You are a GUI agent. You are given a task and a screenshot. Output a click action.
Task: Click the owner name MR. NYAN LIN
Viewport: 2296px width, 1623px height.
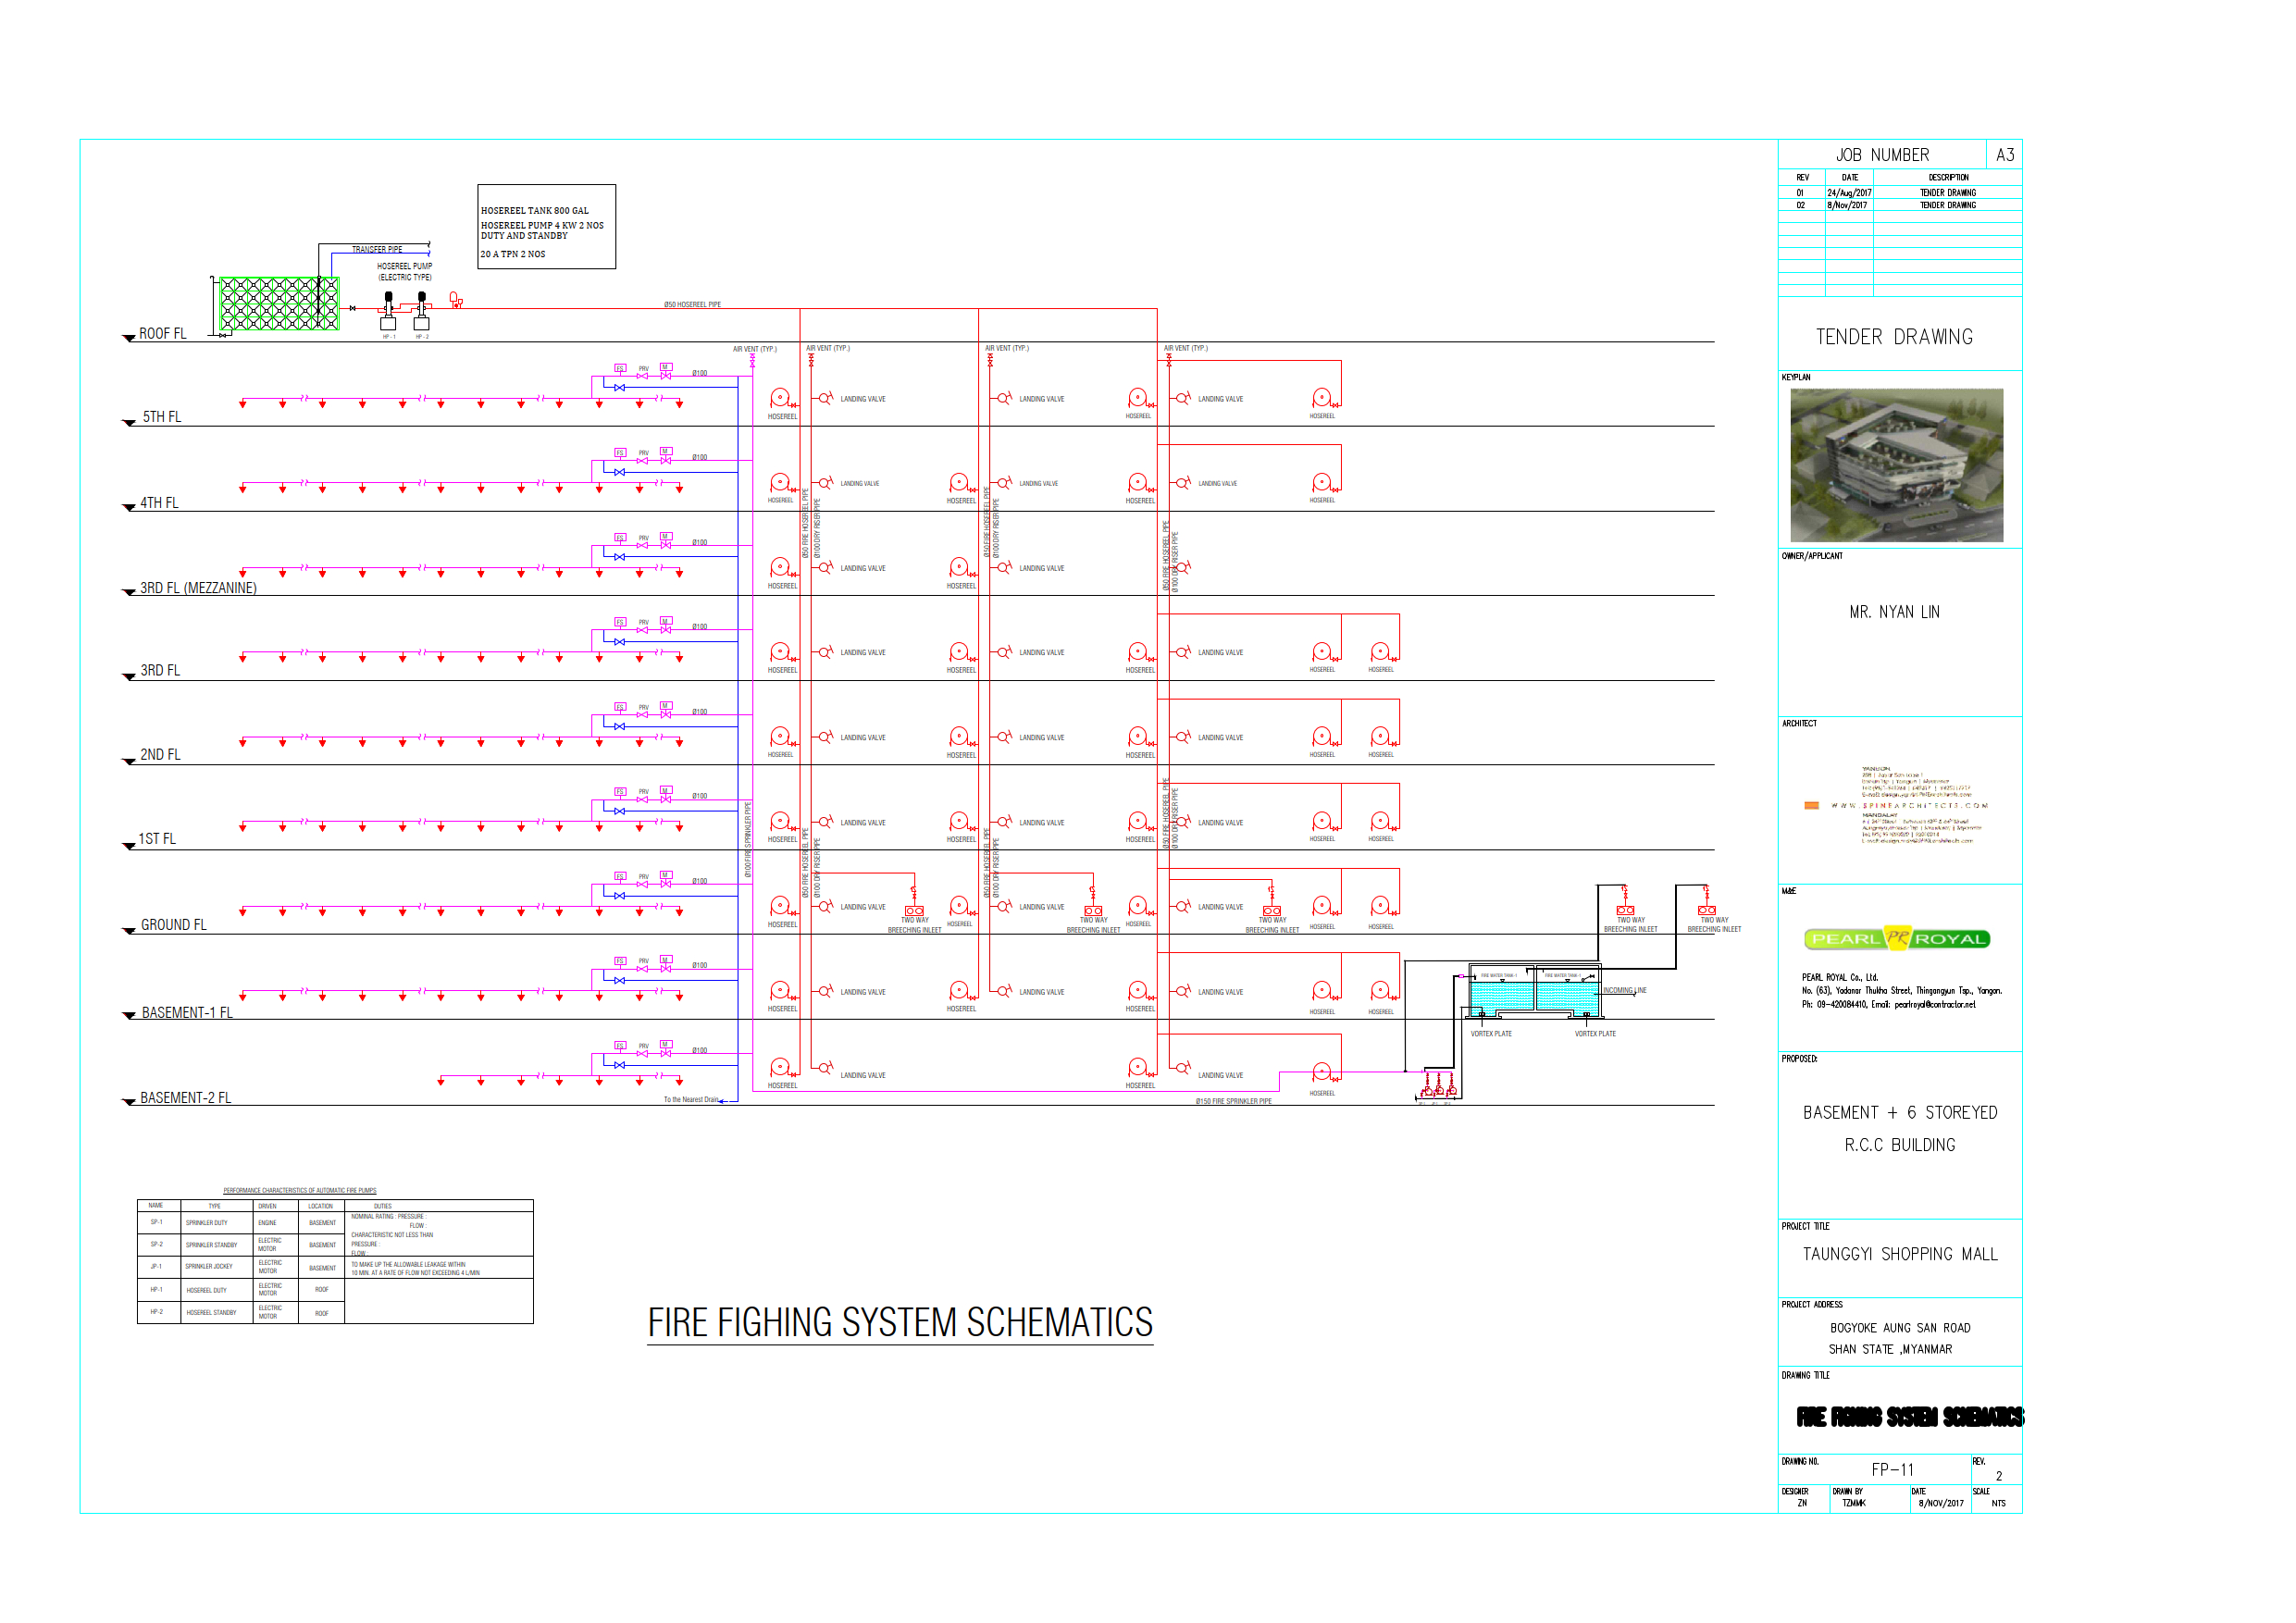click(x=1894, y=612)
